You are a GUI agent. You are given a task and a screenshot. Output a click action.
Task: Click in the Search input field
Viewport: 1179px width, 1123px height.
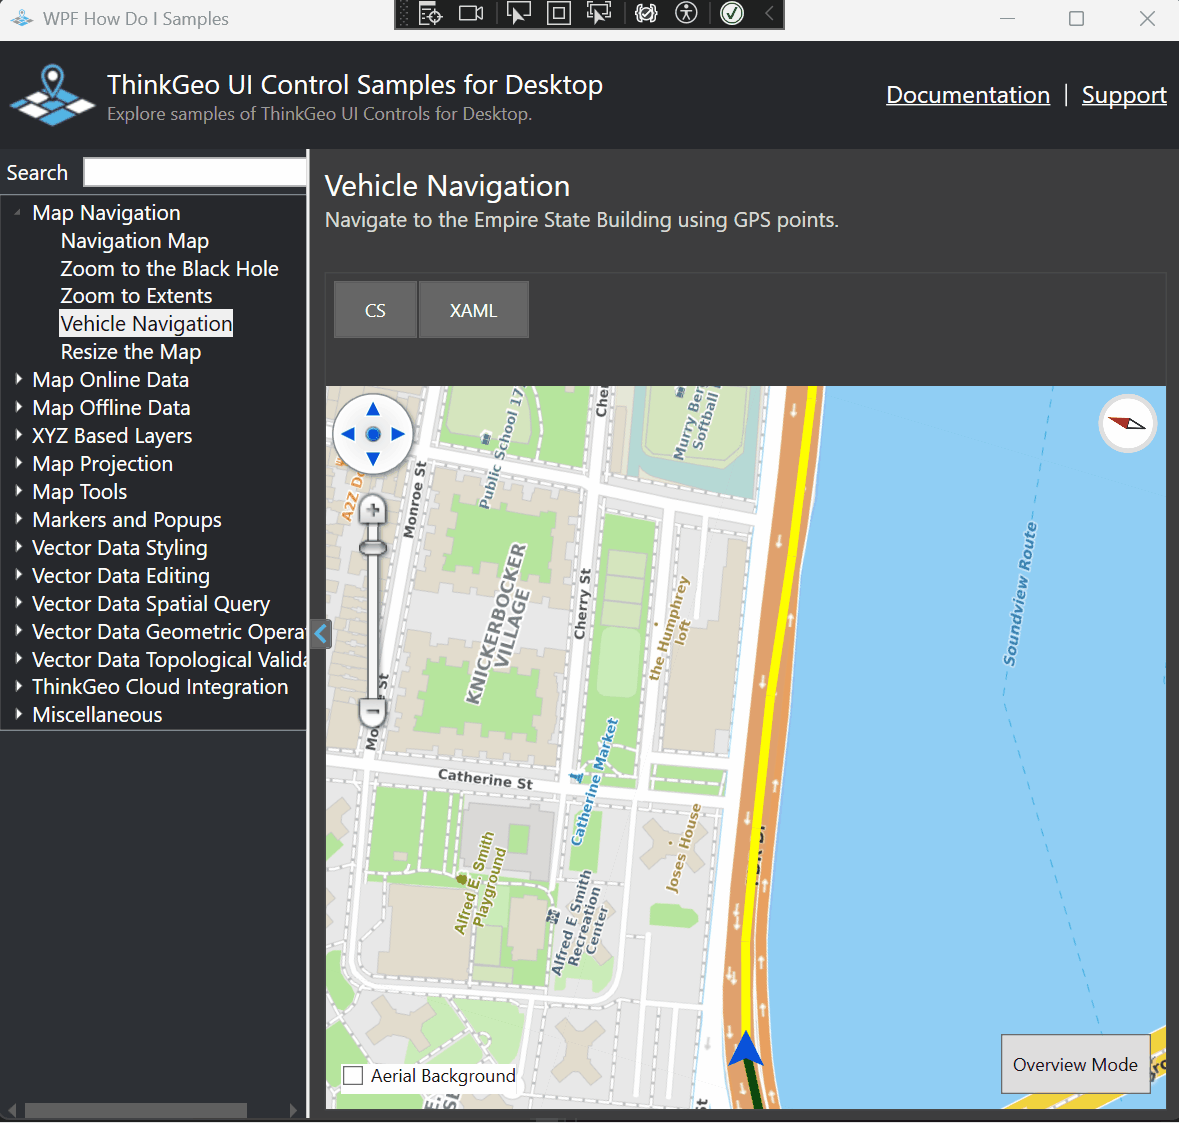click(195, 172)
